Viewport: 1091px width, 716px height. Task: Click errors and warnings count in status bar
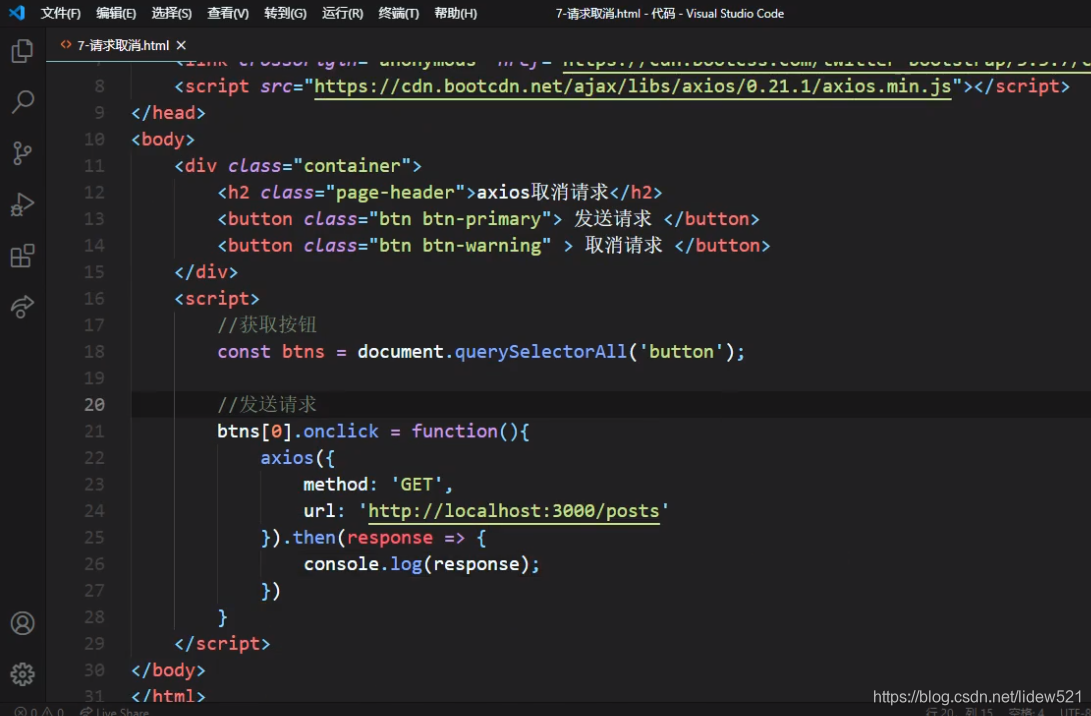click(x=39, y=711)
